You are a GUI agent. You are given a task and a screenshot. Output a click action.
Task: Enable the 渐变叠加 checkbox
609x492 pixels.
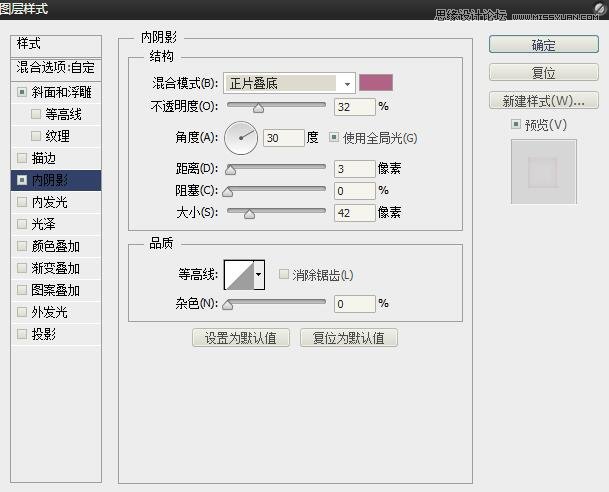coord(22,268)
